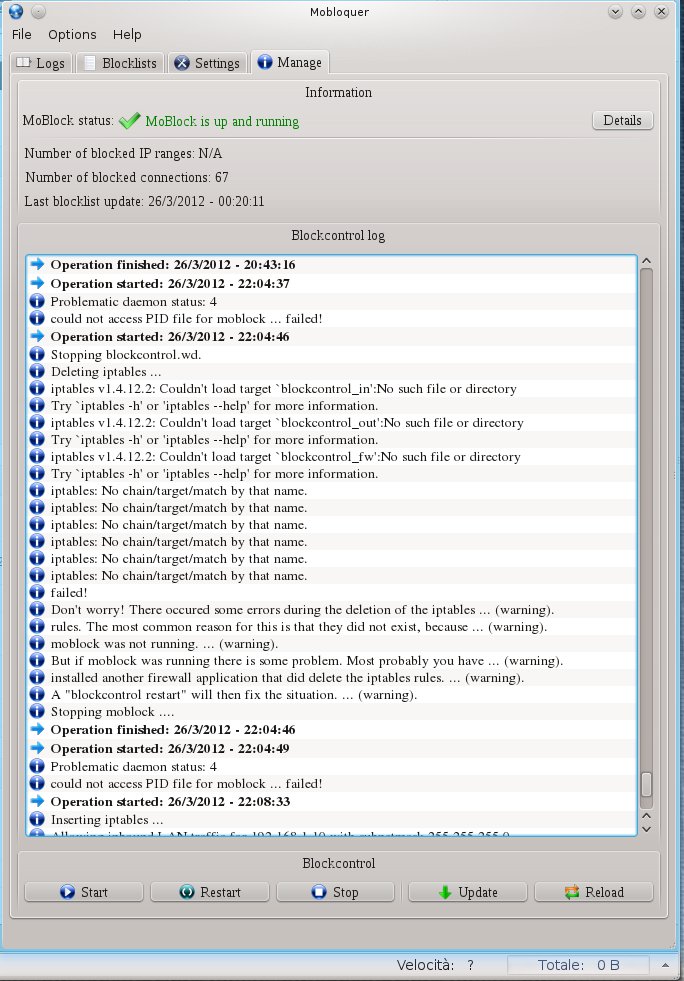Click the Manage tab info icon

point(265,61)
